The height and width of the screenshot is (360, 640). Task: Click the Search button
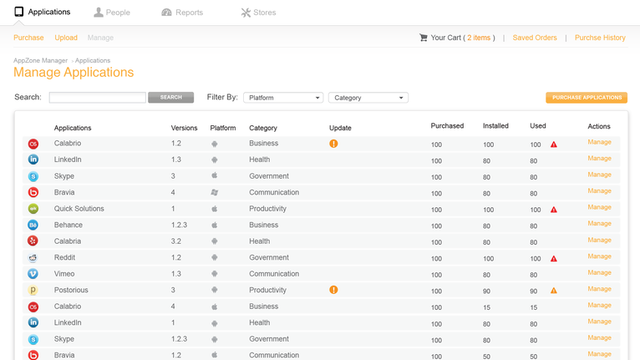coord(171,97)
